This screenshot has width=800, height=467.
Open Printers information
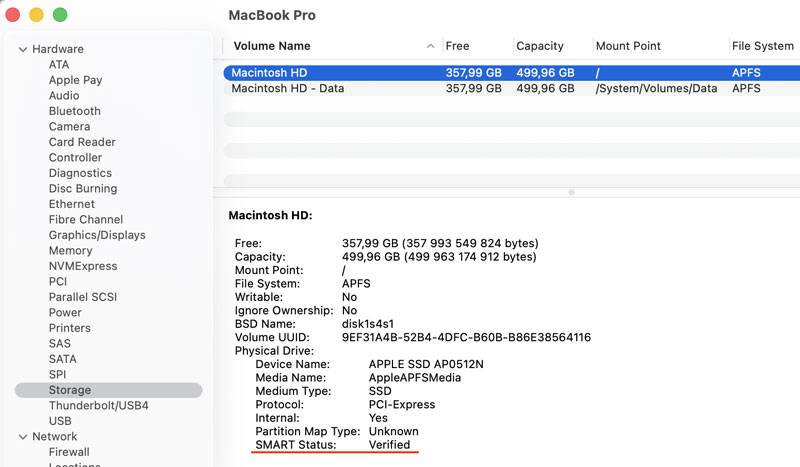coord(69,328)
